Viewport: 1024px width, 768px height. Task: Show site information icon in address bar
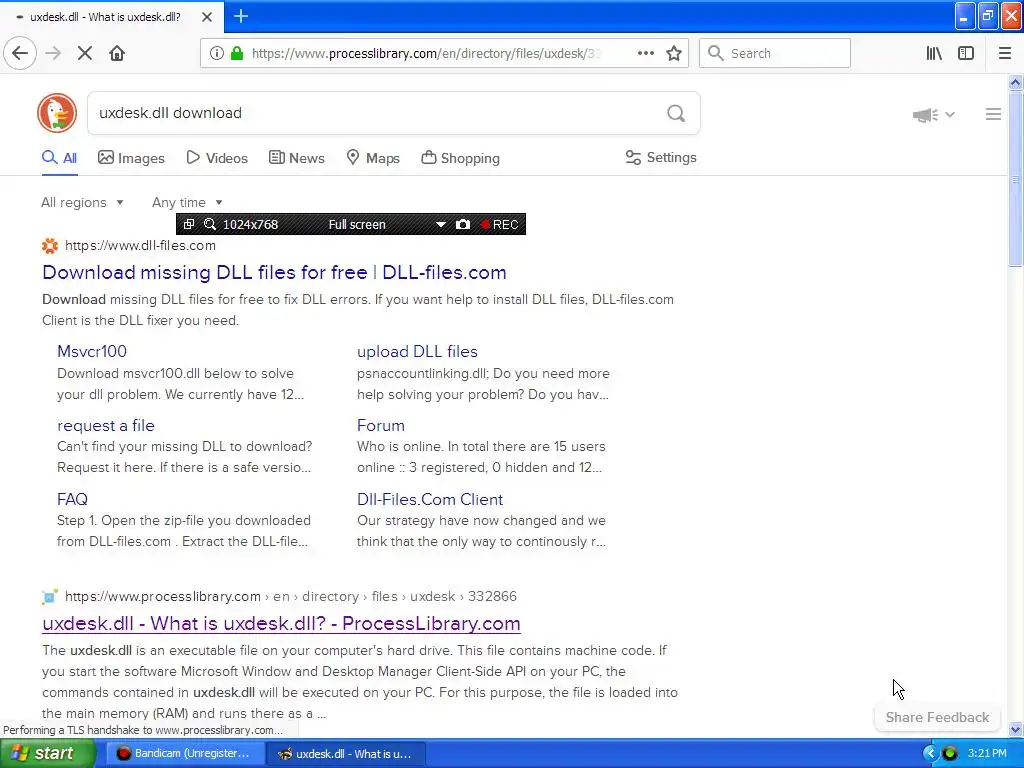point(216,54)
